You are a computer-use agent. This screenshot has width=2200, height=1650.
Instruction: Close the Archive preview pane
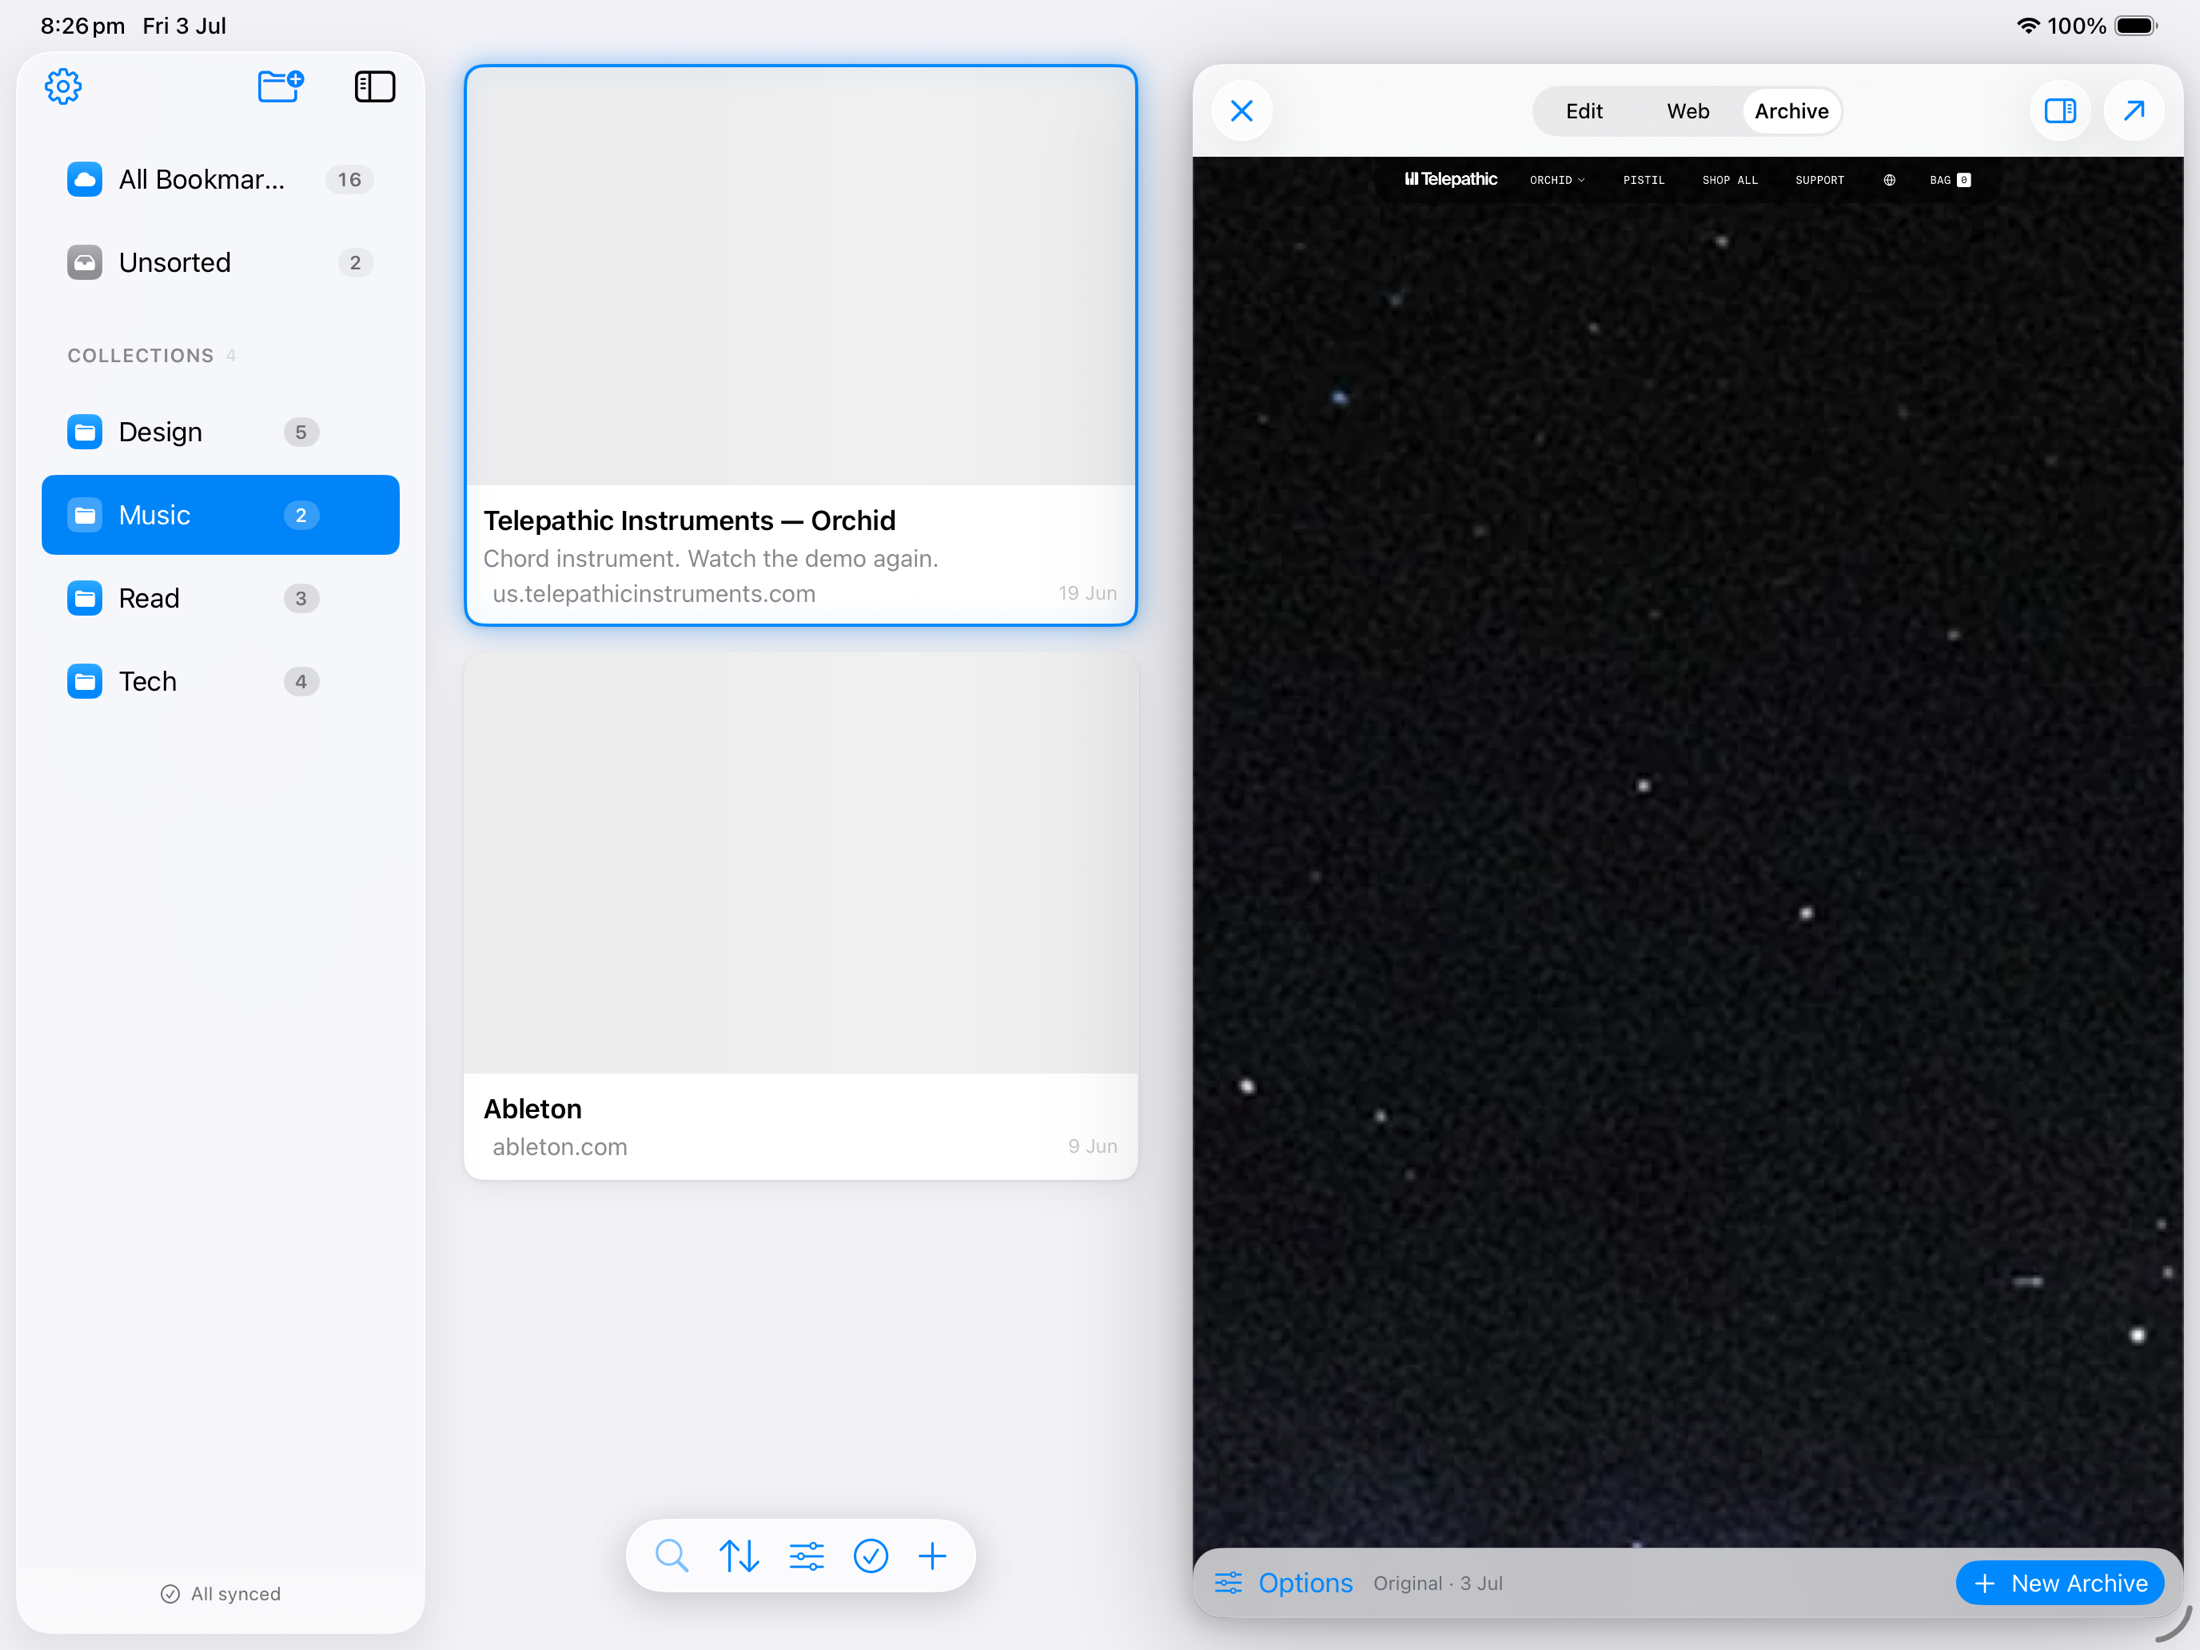(x=1242, y=111)
